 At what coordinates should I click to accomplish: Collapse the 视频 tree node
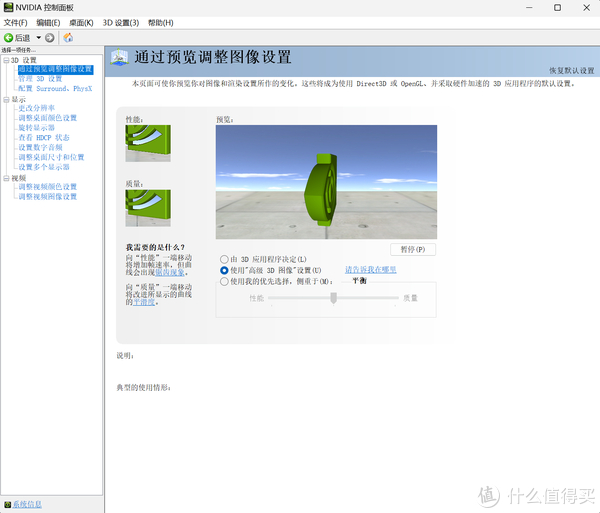(6, 178)
